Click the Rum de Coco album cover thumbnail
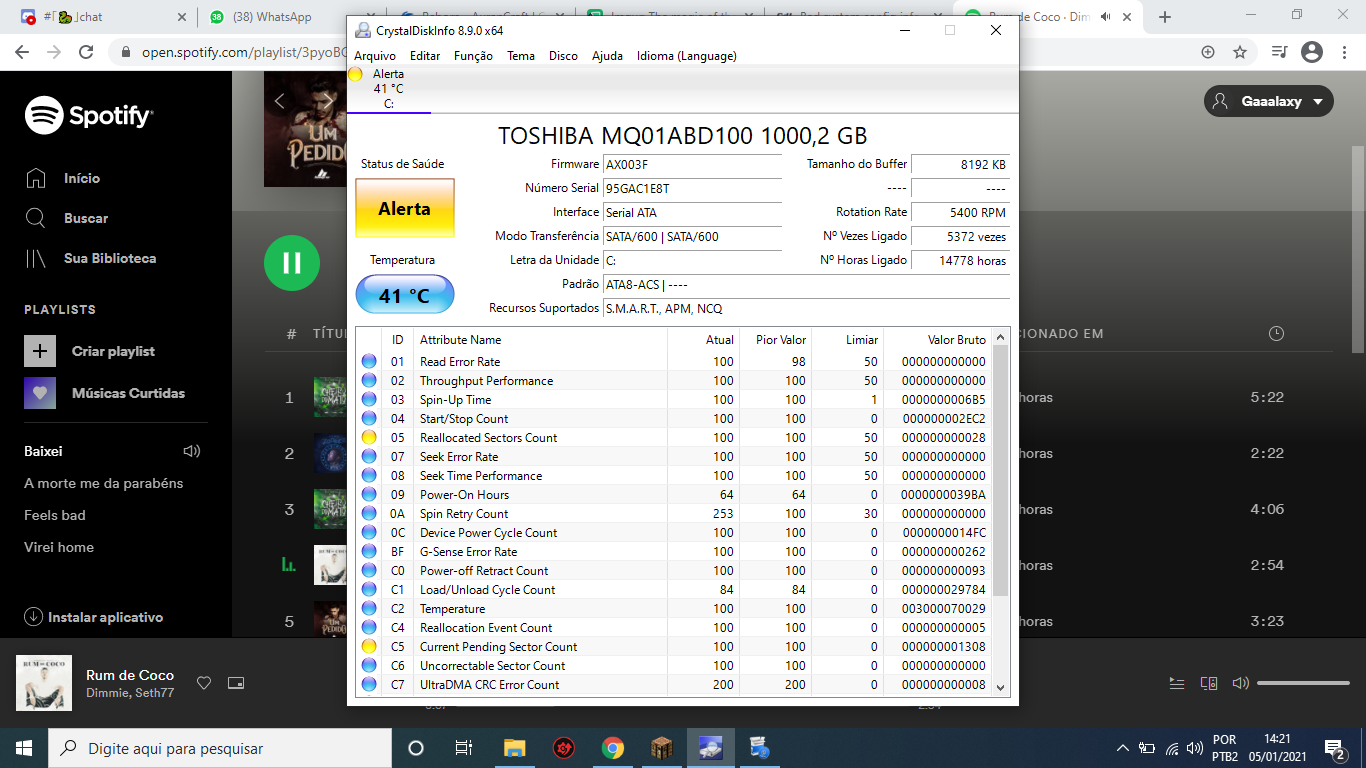1366x768 pixels. coord(44,683)
